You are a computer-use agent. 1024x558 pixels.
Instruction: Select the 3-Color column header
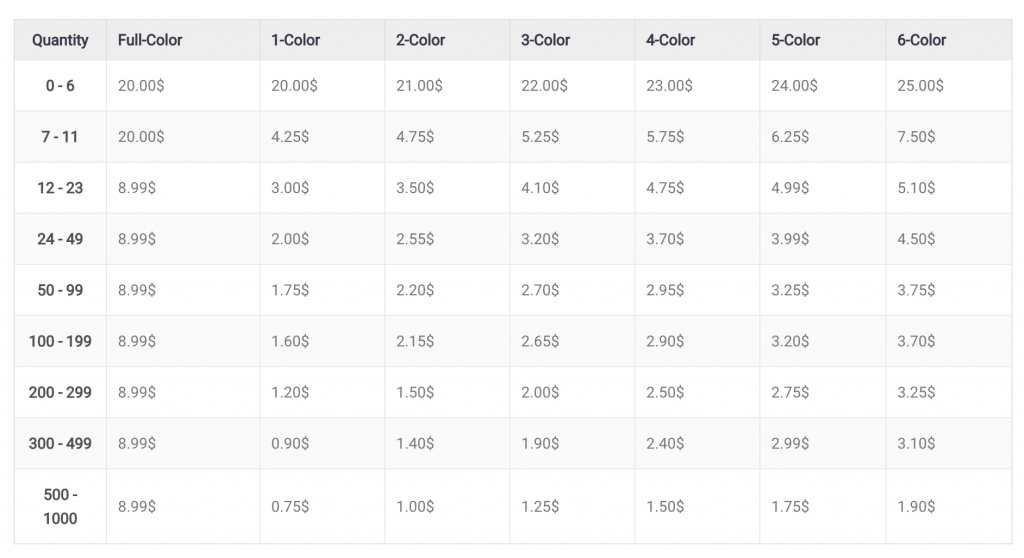(545, 40)
